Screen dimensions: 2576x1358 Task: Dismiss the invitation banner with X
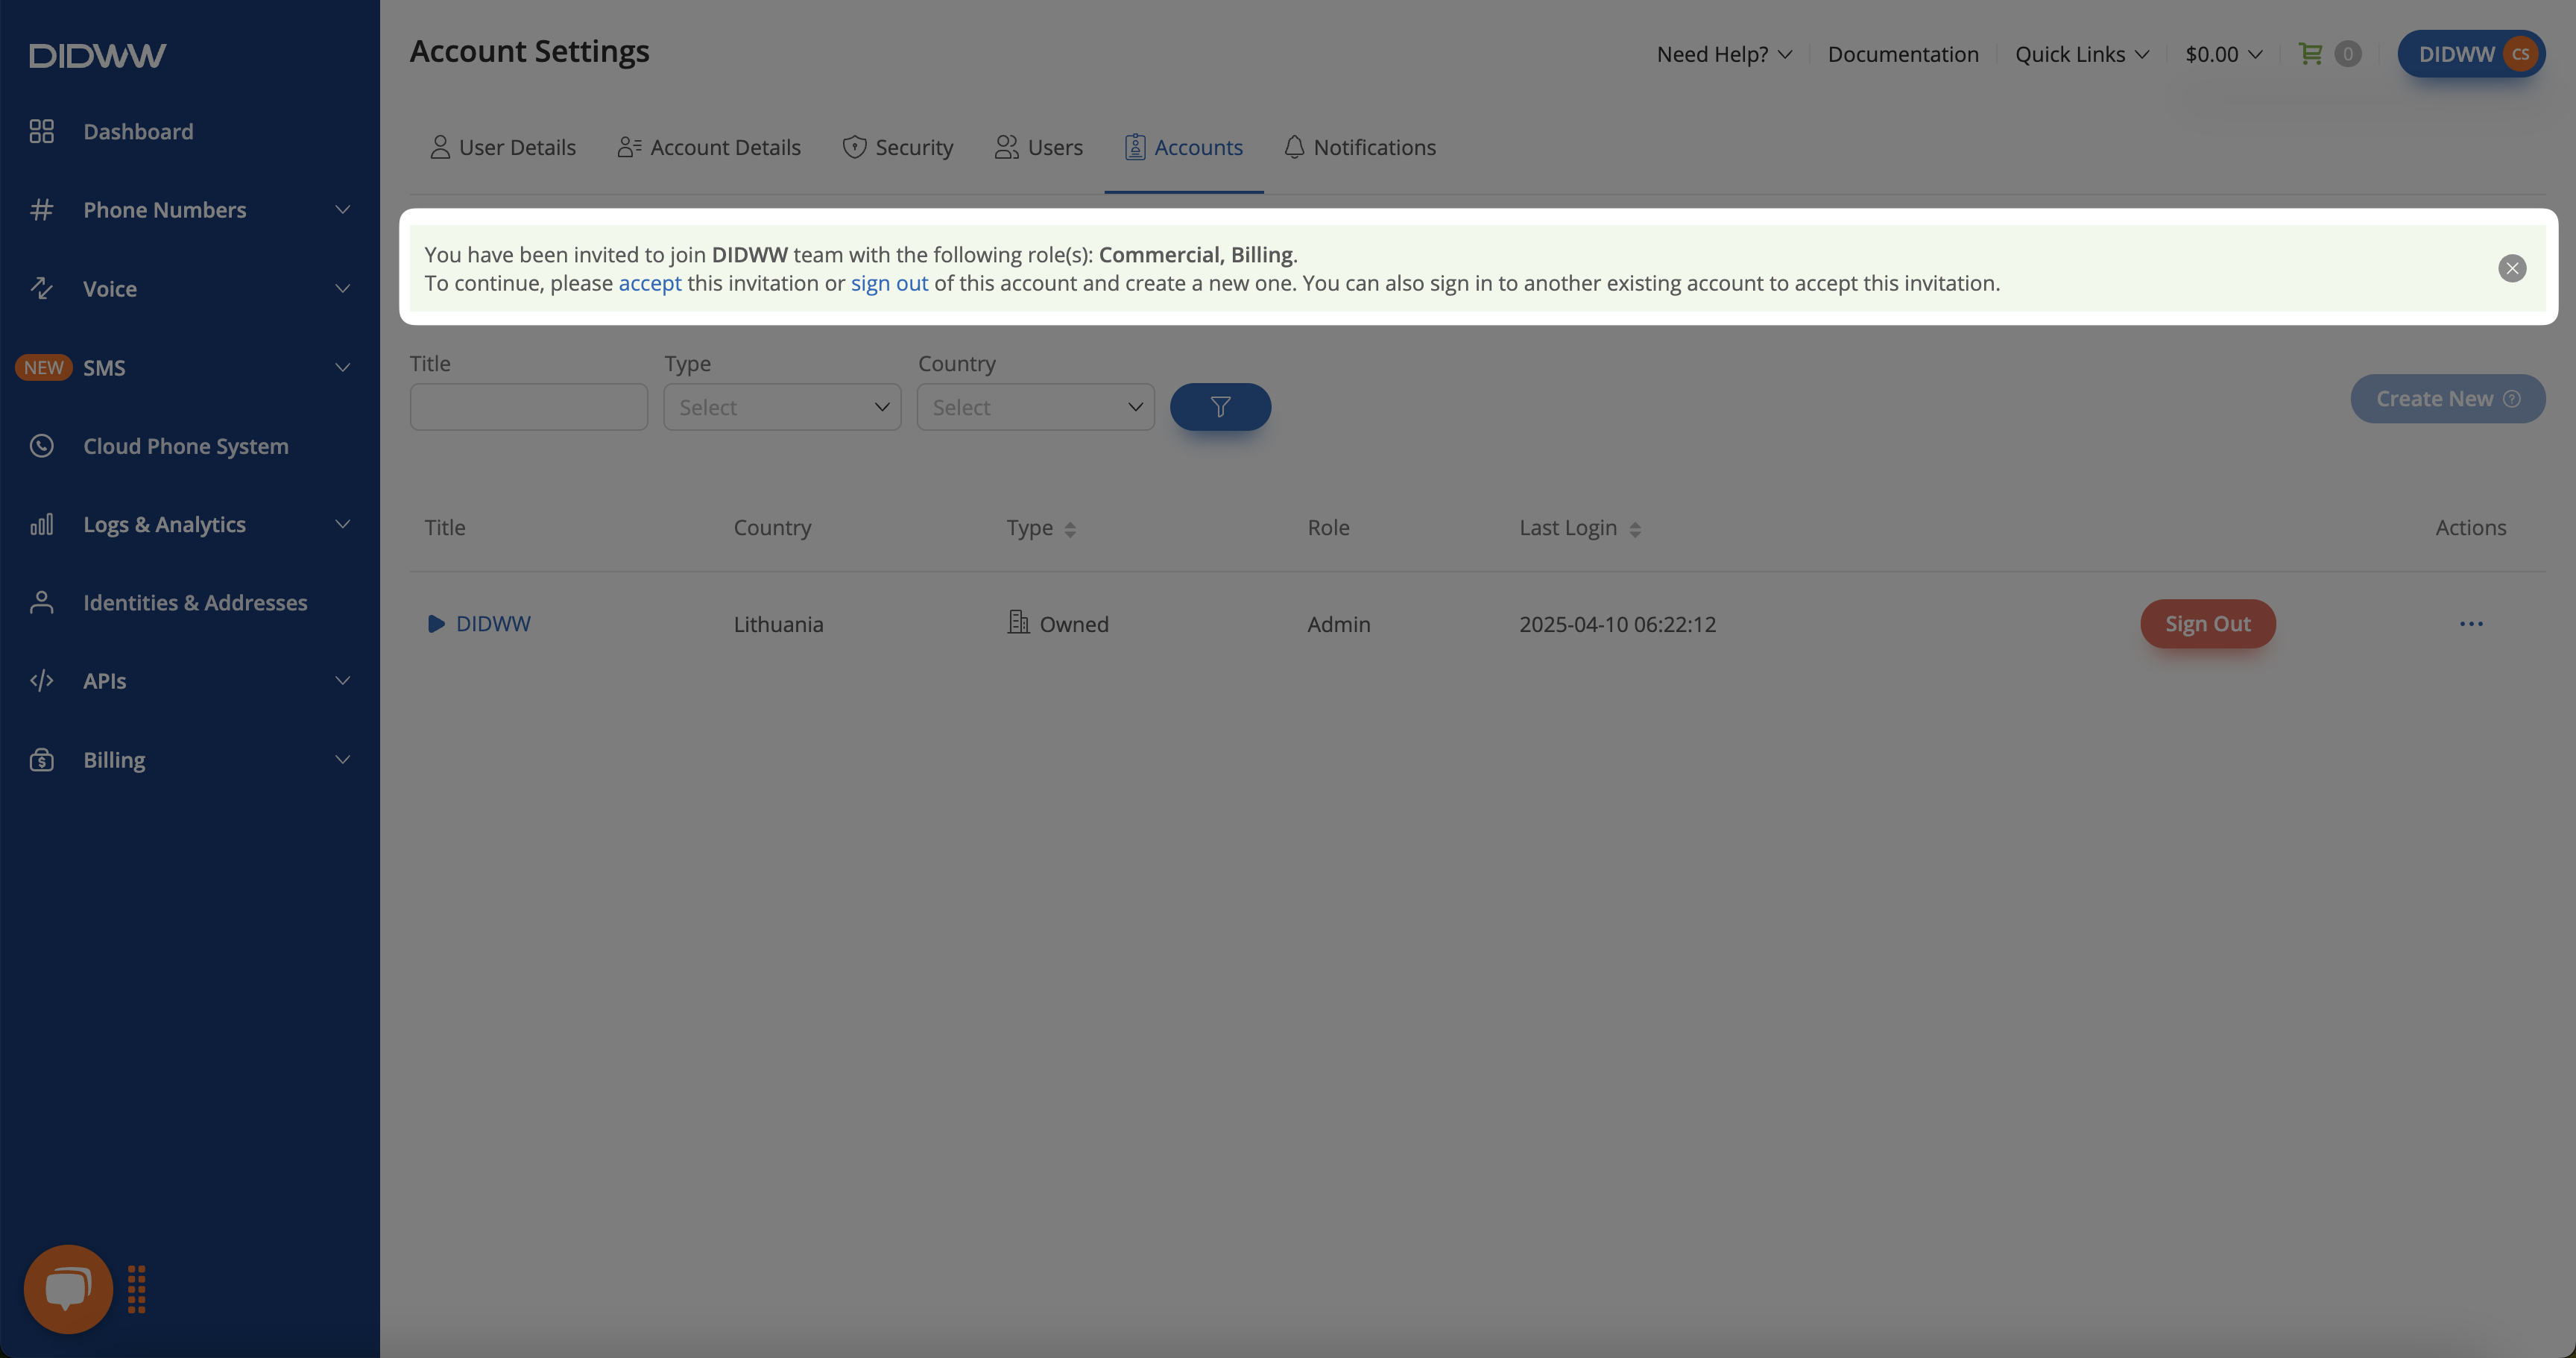(2511, 268)
